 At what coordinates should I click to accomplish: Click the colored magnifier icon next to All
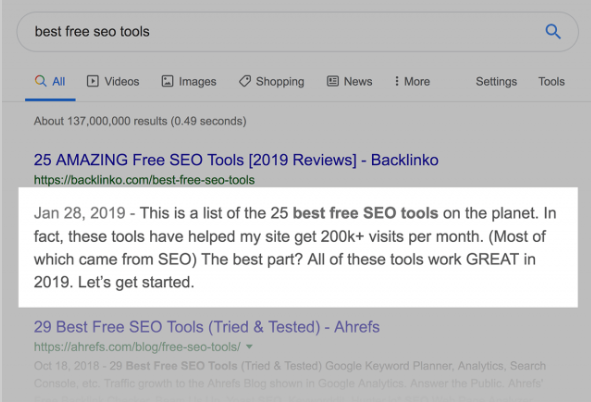click(x=40, y=81)
